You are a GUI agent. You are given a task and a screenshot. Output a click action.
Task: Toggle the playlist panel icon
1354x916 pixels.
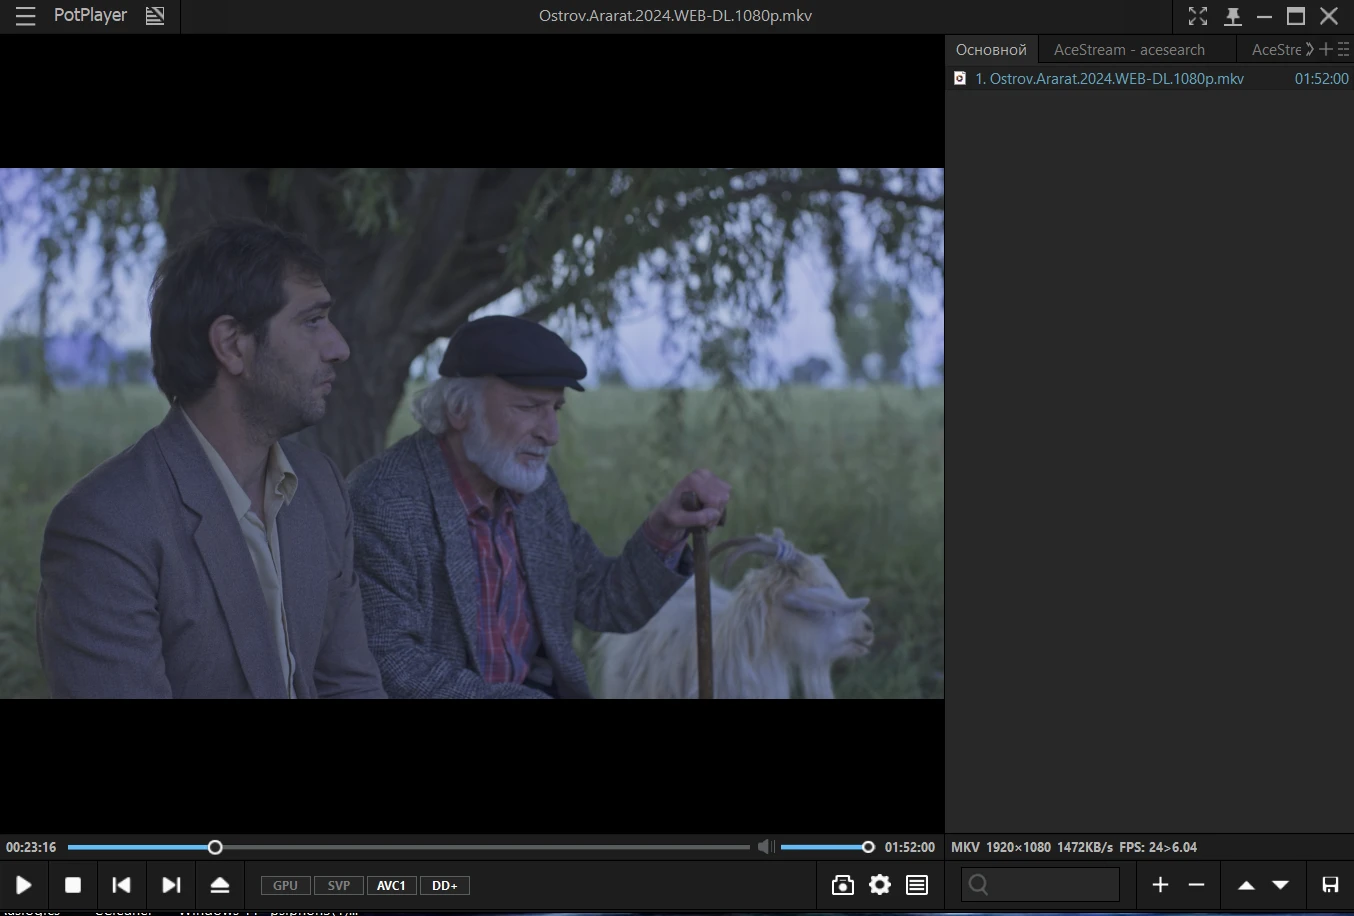click(917, 885)
